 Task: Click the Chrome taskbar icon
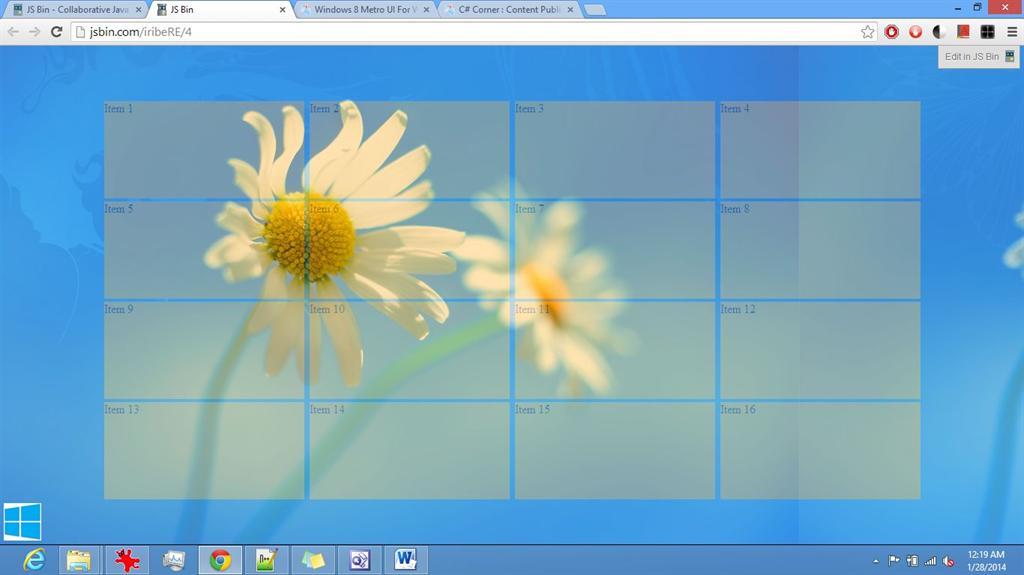220,560
